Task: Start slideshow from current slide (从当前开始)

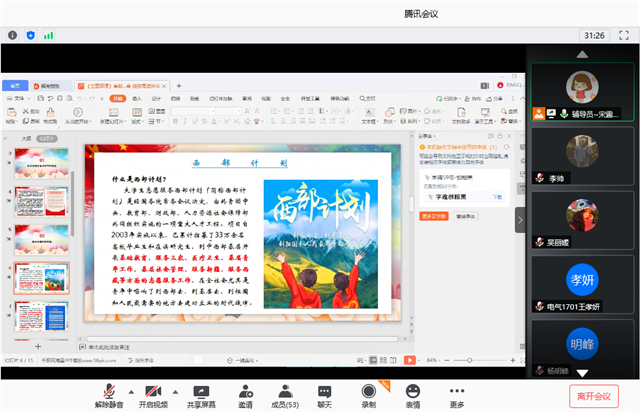Action: (x=78, y=115)
